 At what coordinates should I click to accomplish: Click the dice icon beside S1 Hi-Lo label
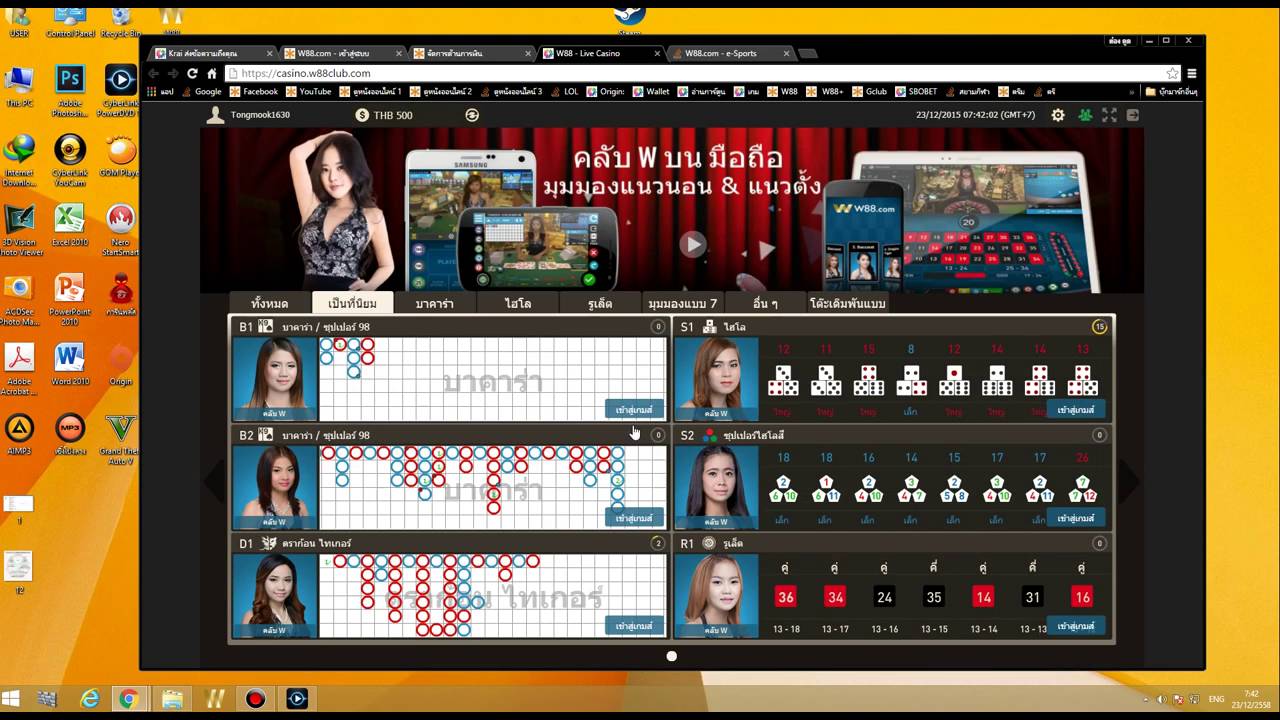coord(709,327)
